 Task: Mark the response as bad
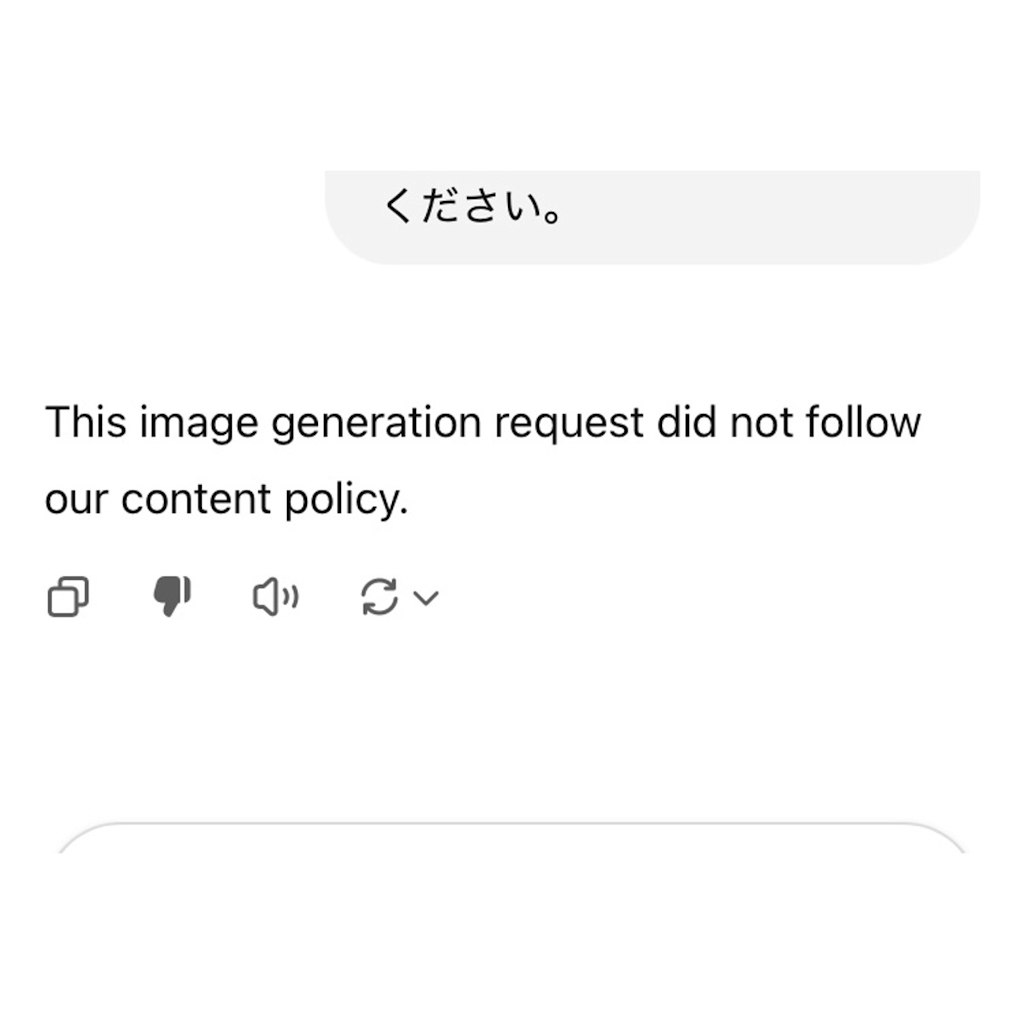pos(171,597)
